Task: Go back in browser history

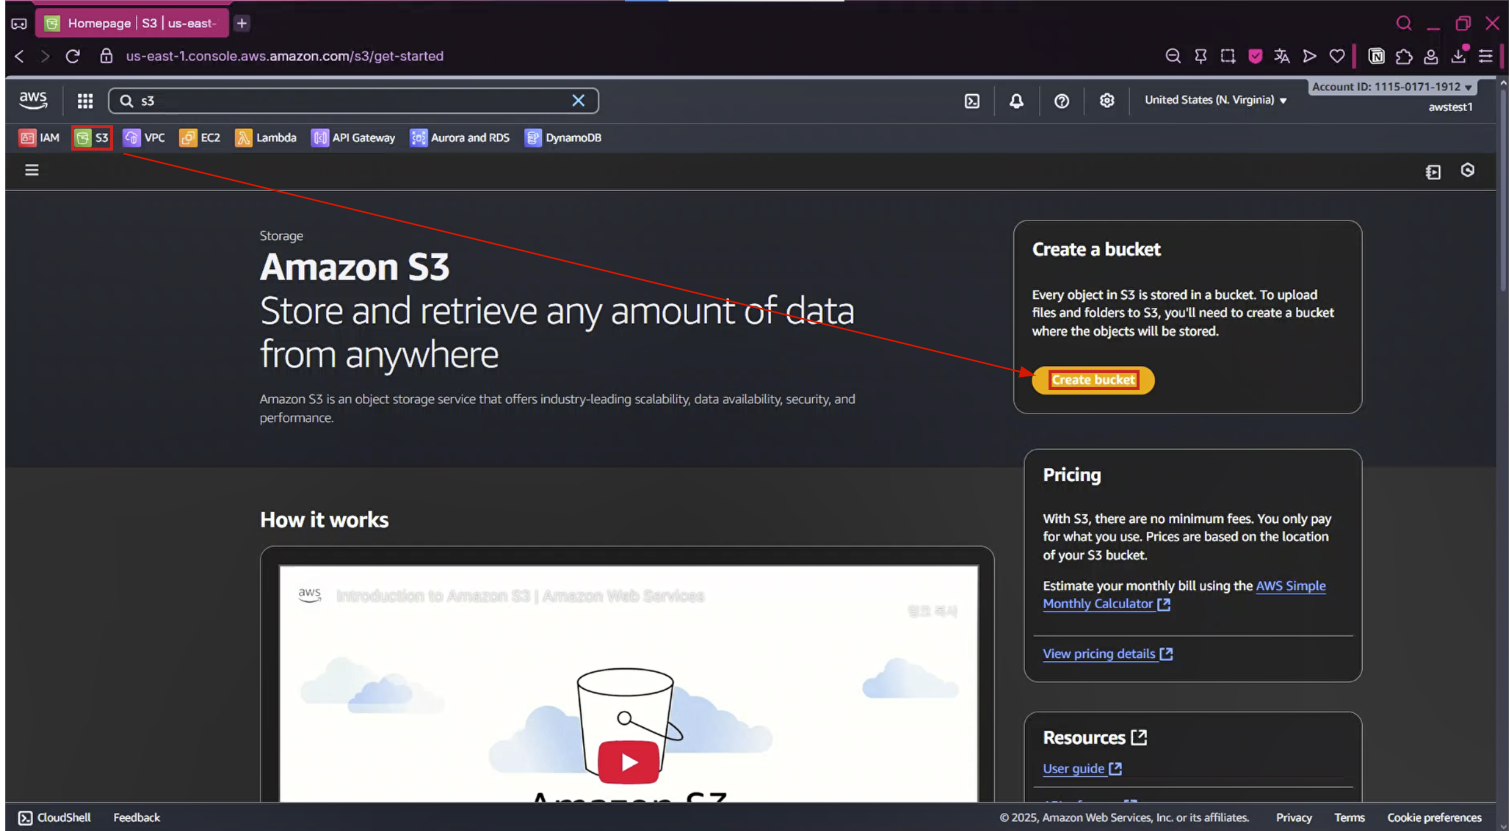Action: (19, 56)
